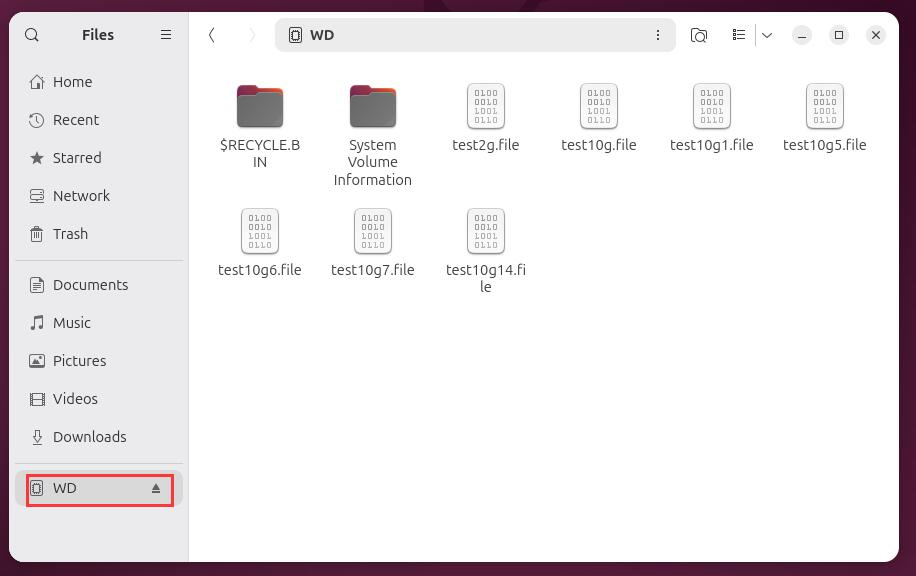
Task: Open the Trash location
Action: (70, 234)
